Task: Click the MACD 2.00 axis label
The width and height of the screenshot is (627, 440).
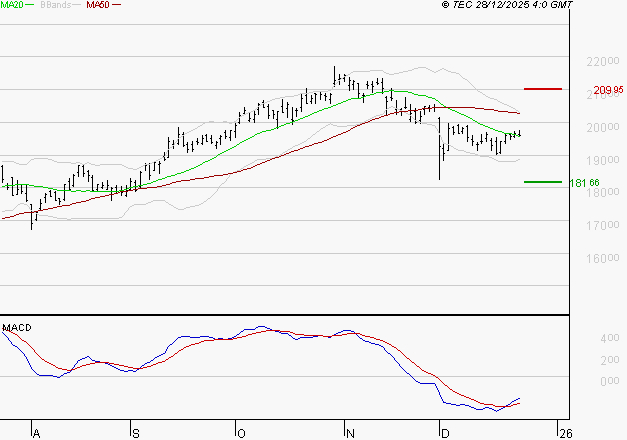Action: 610,360
